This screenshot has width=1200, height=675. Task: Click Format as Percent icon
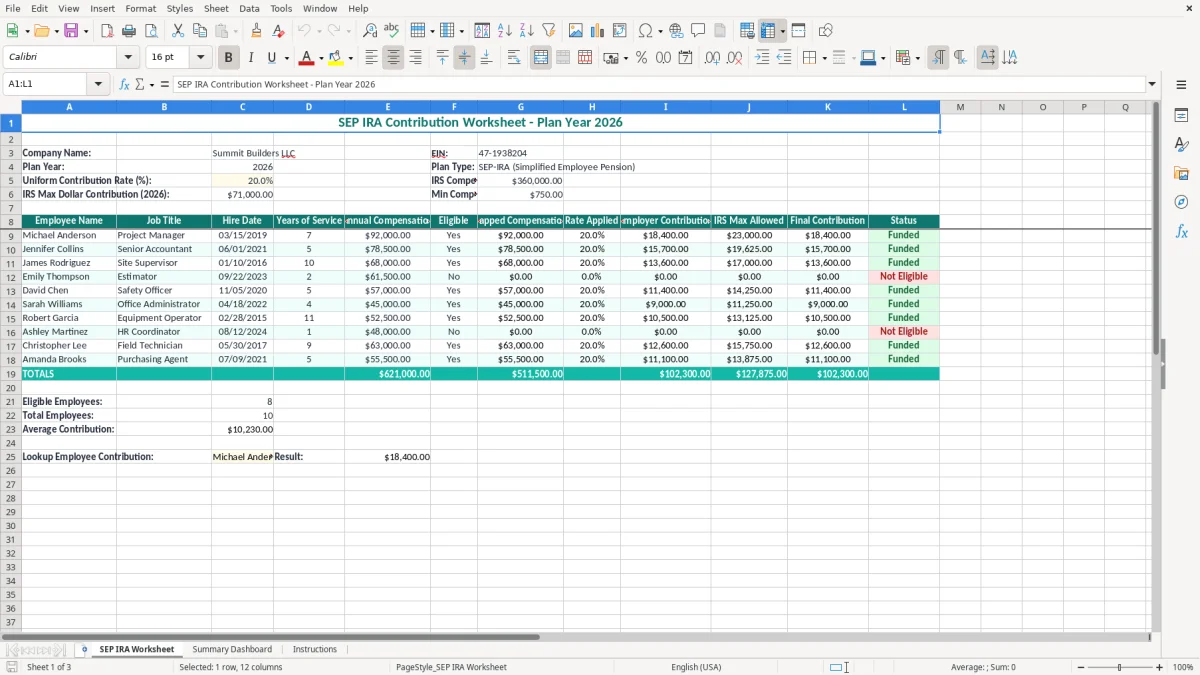[x=641, y=58]
